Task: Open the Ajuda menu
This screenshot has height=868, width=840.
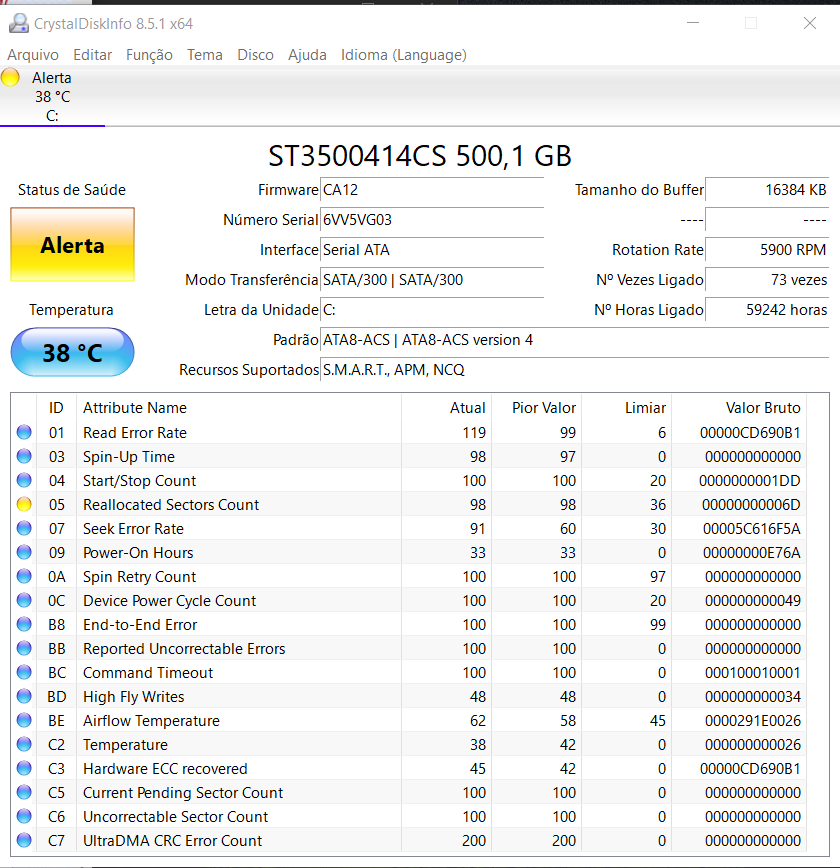Action: [x=307, y=55]
